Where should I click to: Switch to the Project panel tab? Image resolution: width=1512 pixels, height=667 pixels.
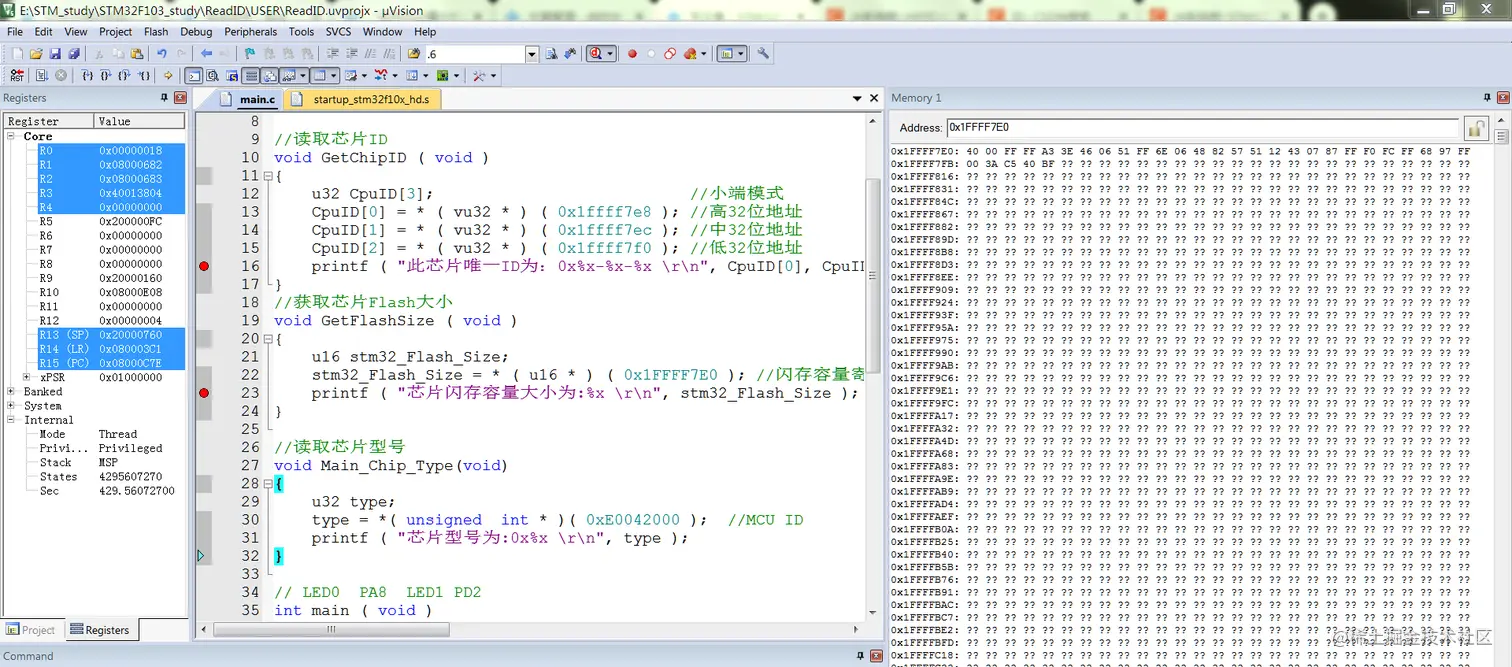pos(31,630)
